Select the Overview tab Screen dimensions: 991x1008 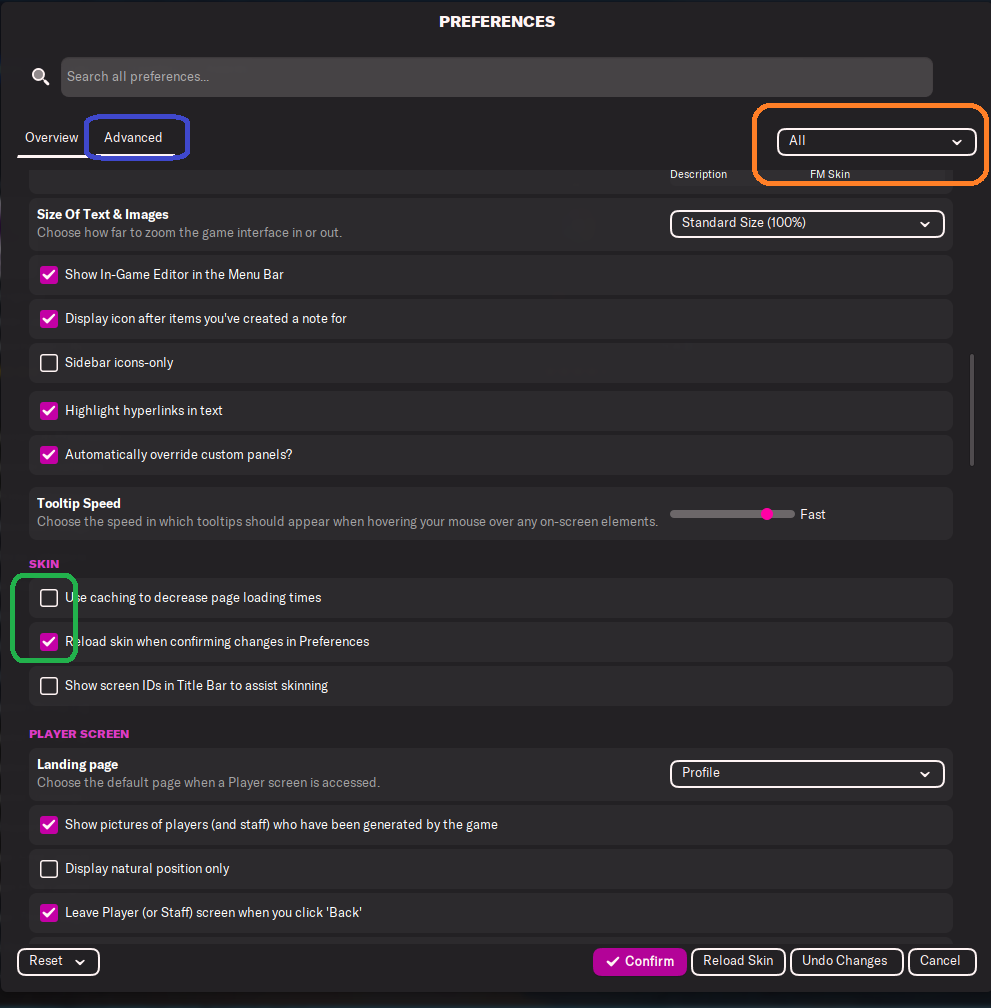(52, 138)
